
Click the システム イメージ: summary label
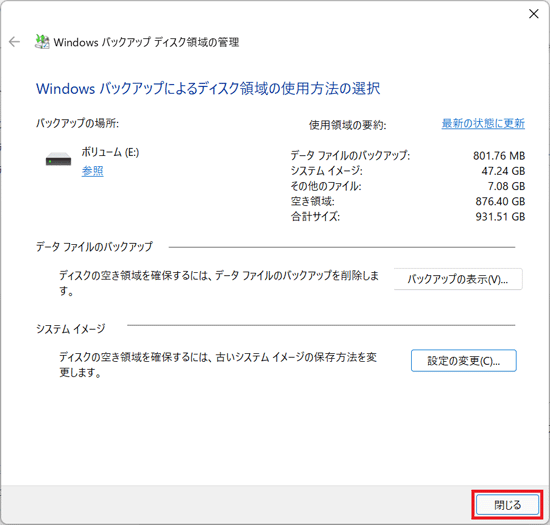click(327, 171)
